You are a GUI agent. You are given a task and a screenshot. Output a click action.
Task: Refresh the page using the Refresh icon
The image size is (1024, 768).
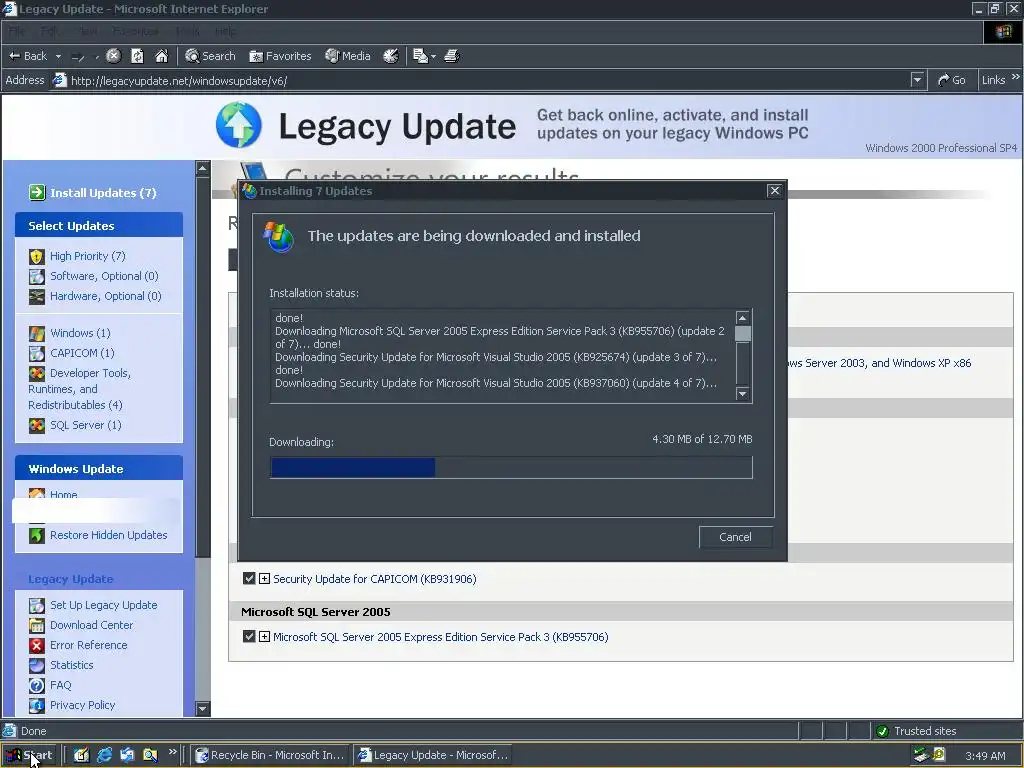pos(137,56)
